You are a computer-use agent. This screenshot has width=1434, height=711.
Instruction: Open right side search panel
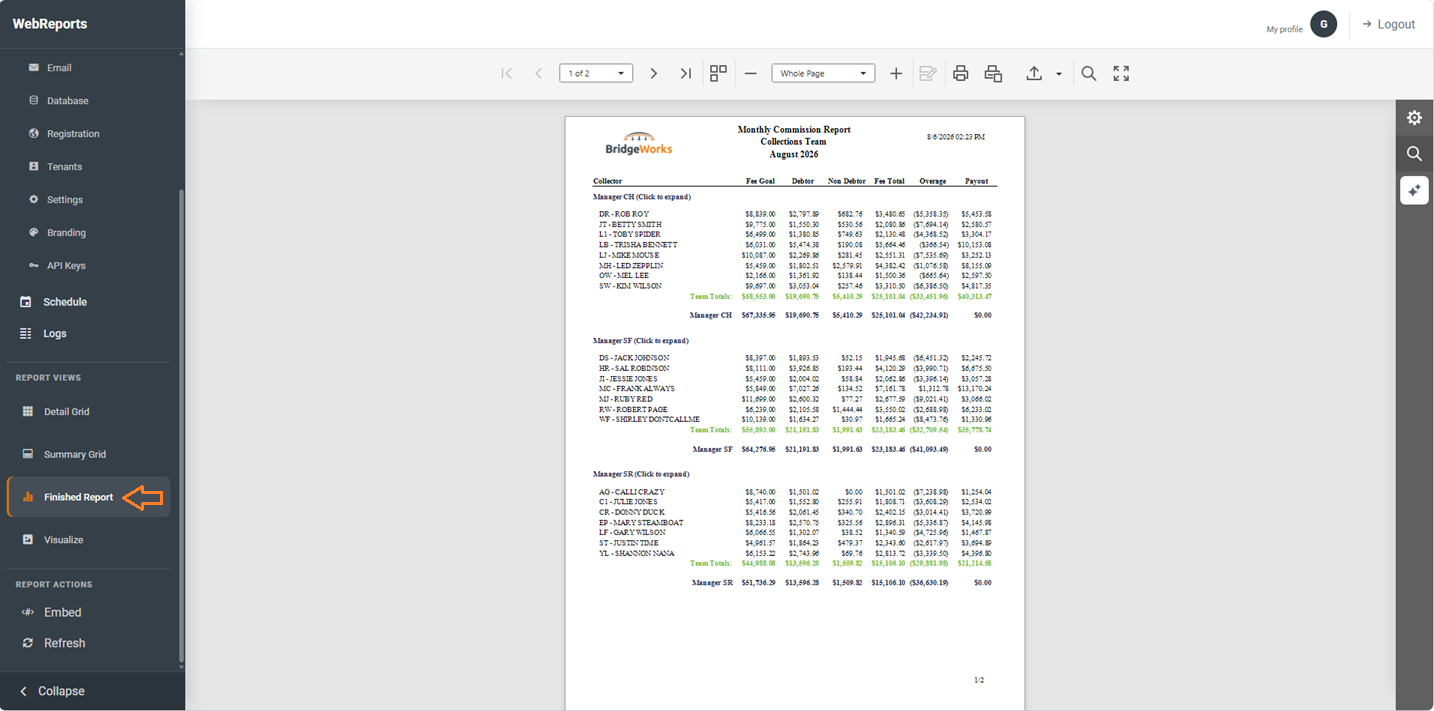point(1414,154)
